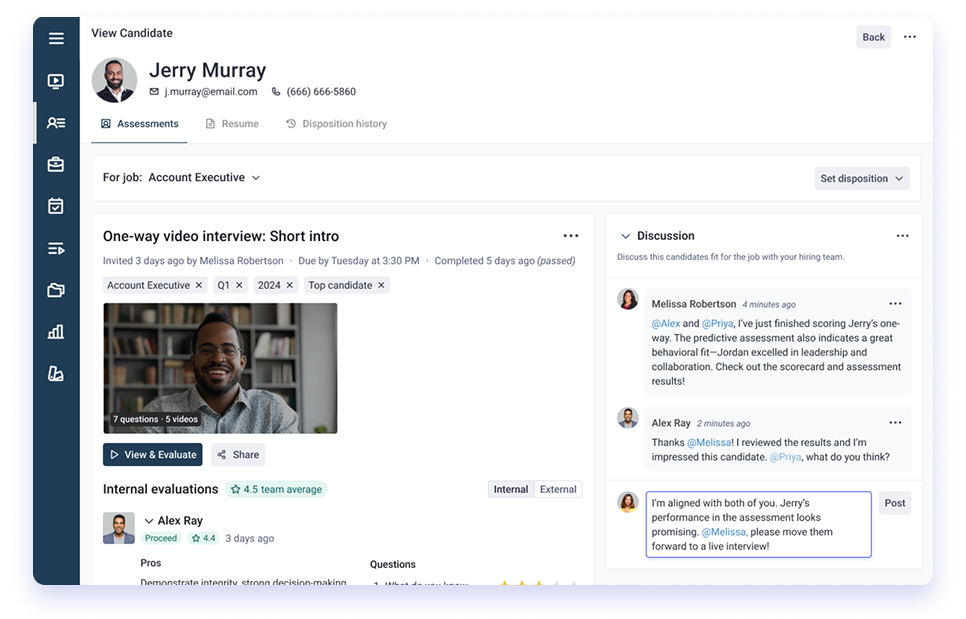Click the @Alex mention in Melissa's comment

coord(666,323)
